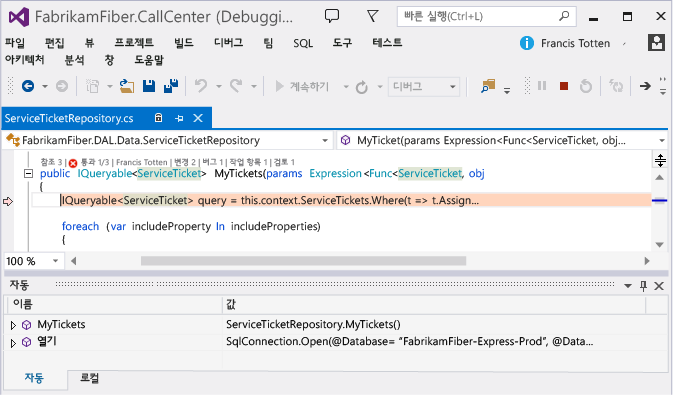Open the 아키텍처 menu
The image size is (673, 395).
(24, 60)
